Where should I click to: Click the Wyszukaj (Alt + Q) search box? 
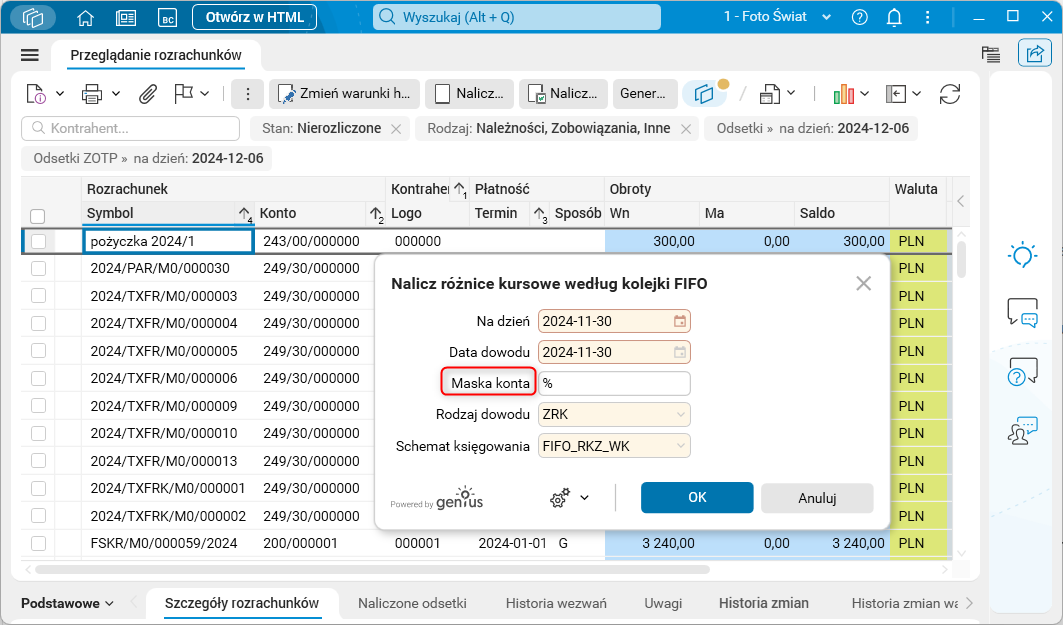517,17
